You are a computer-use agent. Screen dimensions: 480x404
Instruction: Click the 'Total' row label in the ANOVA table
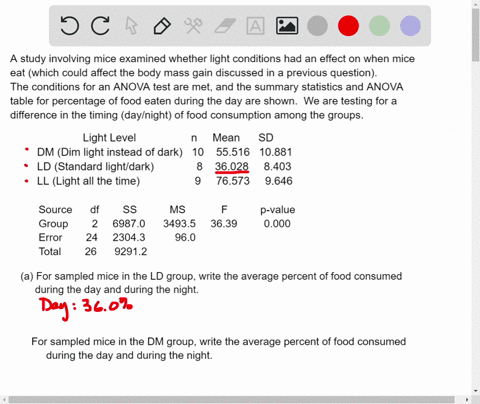tap(50, 251)
